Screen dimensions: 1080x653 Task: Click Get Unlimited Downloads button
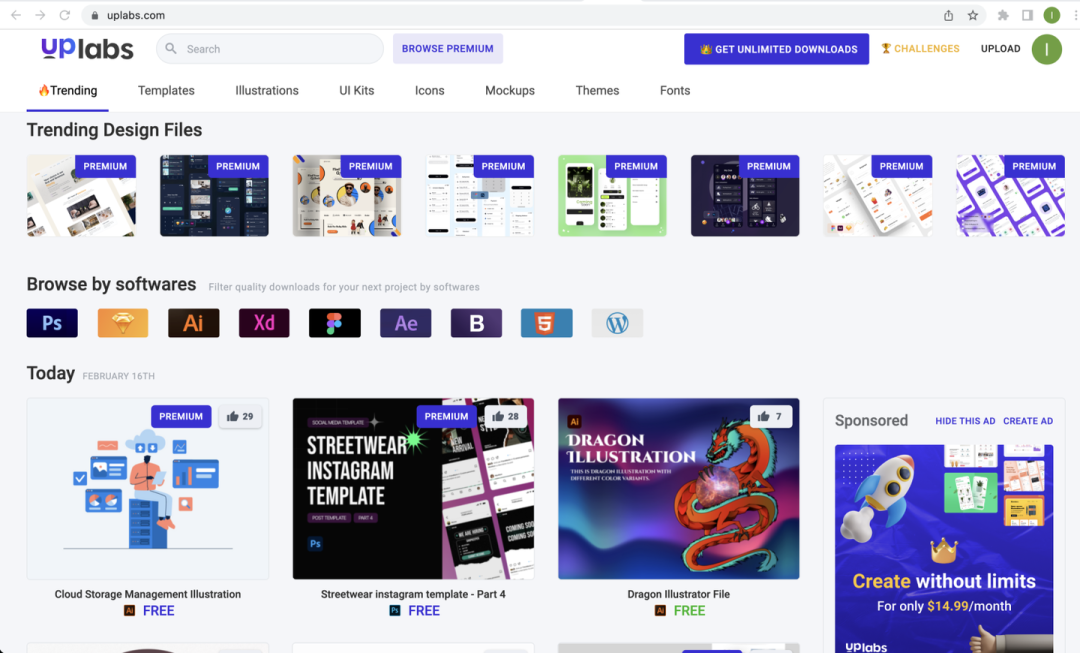(776, 49)
